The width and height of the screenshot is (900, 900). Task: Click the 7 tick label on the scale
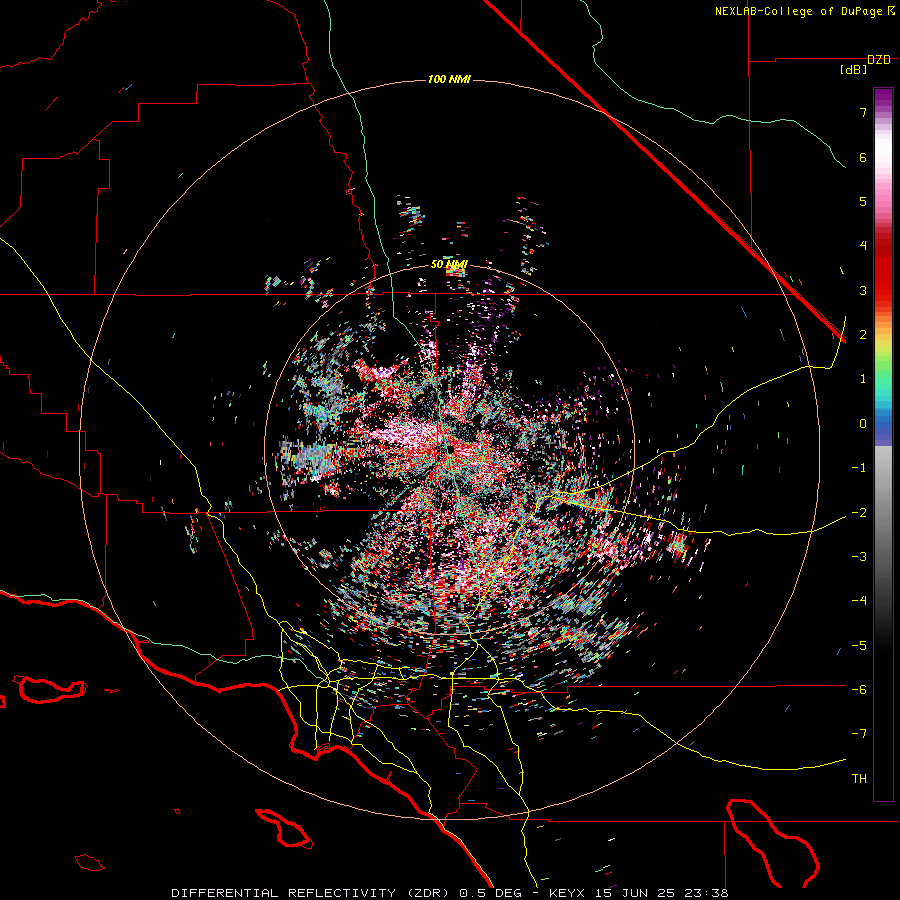tap(863, 112)
